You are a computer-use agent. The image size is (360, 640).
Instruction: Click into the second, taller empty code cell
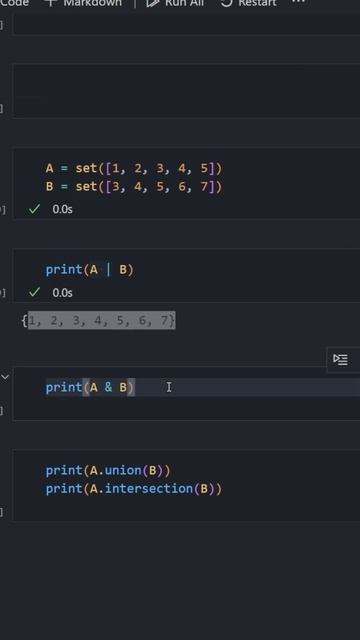(187, 91)
